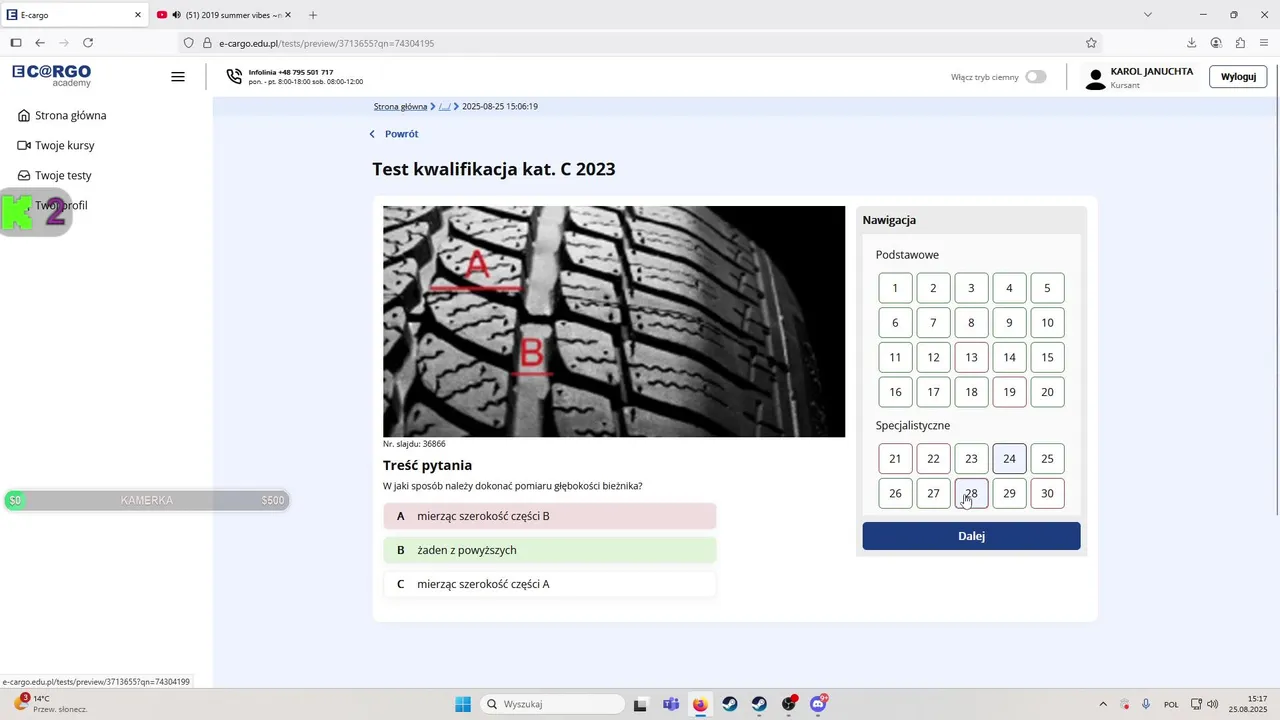Go to question 28

(971, 493)
